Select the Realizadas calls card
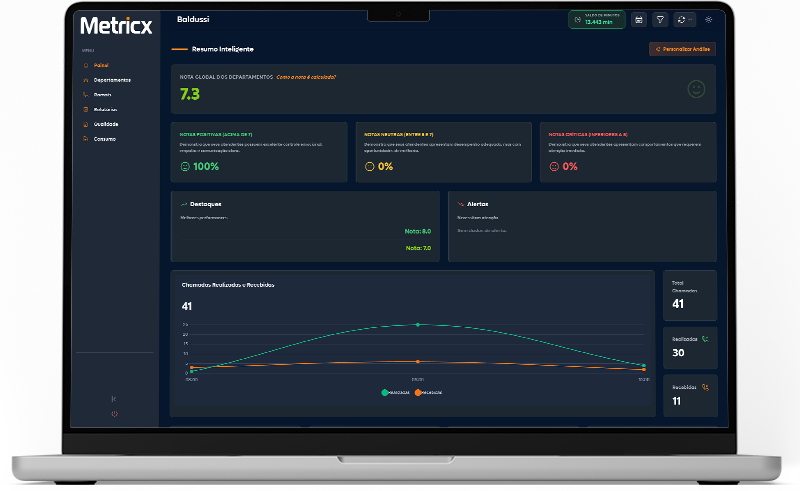Image resolution: width=800 pixels, height=491 pixels. (690, 345)
